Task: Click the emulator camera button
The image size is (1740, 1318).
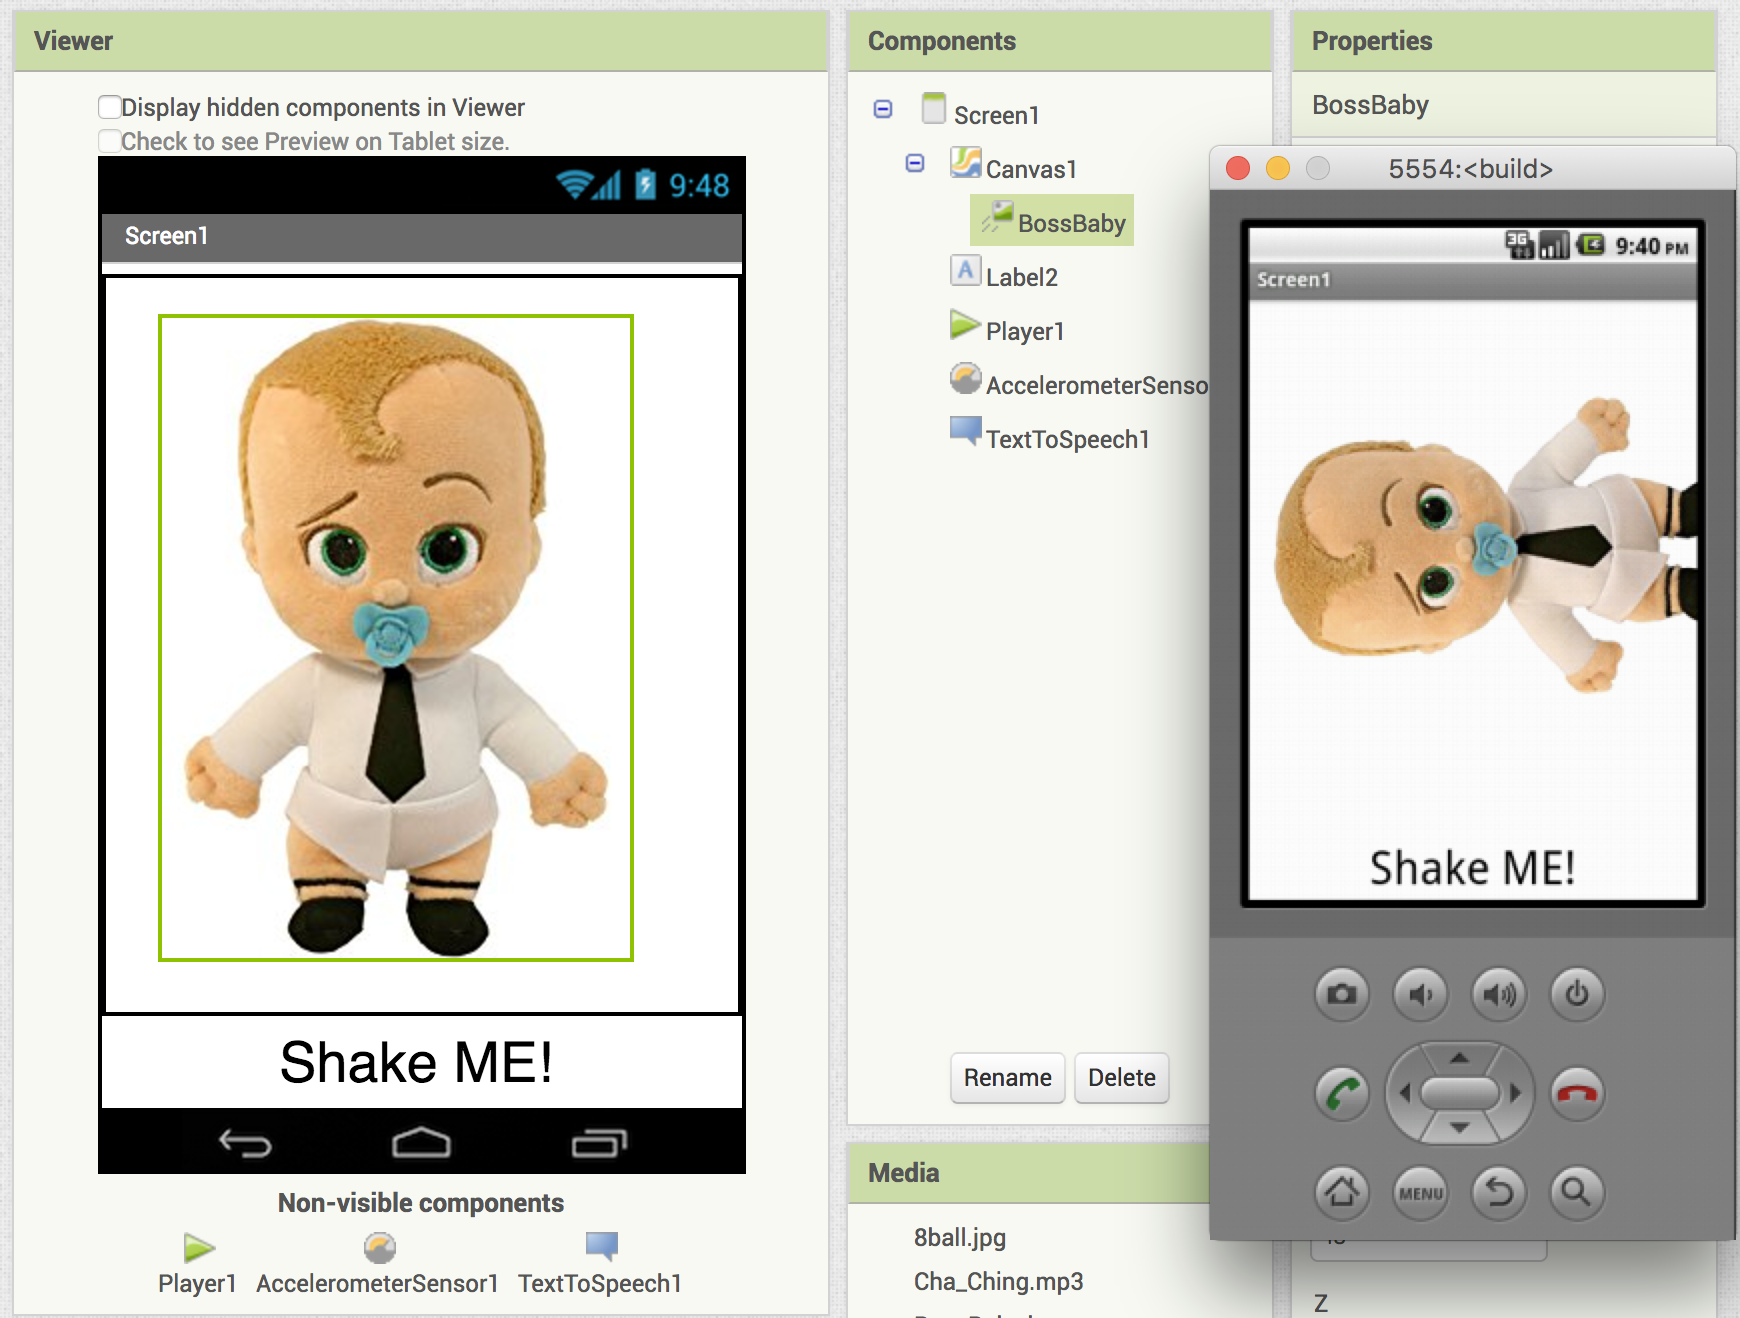Action: click(1341, 994)
